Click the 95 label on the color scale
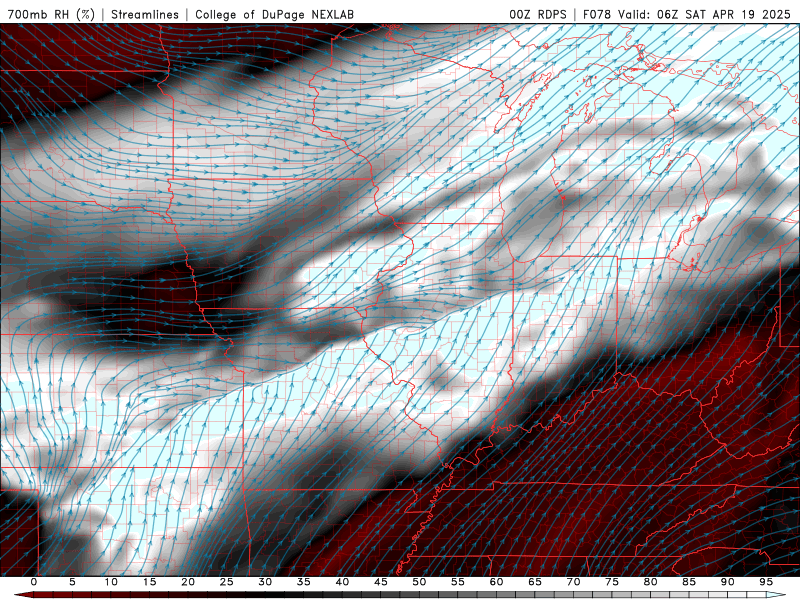 click(x=766, y=582)
